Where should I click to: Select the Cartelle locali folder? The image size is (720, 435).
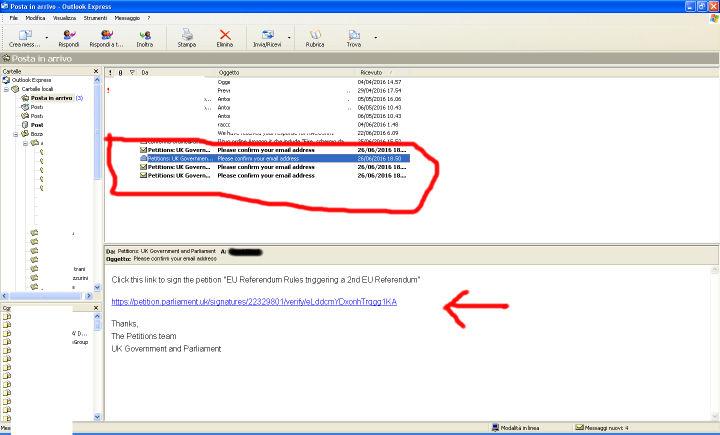(x=38, y=89)
